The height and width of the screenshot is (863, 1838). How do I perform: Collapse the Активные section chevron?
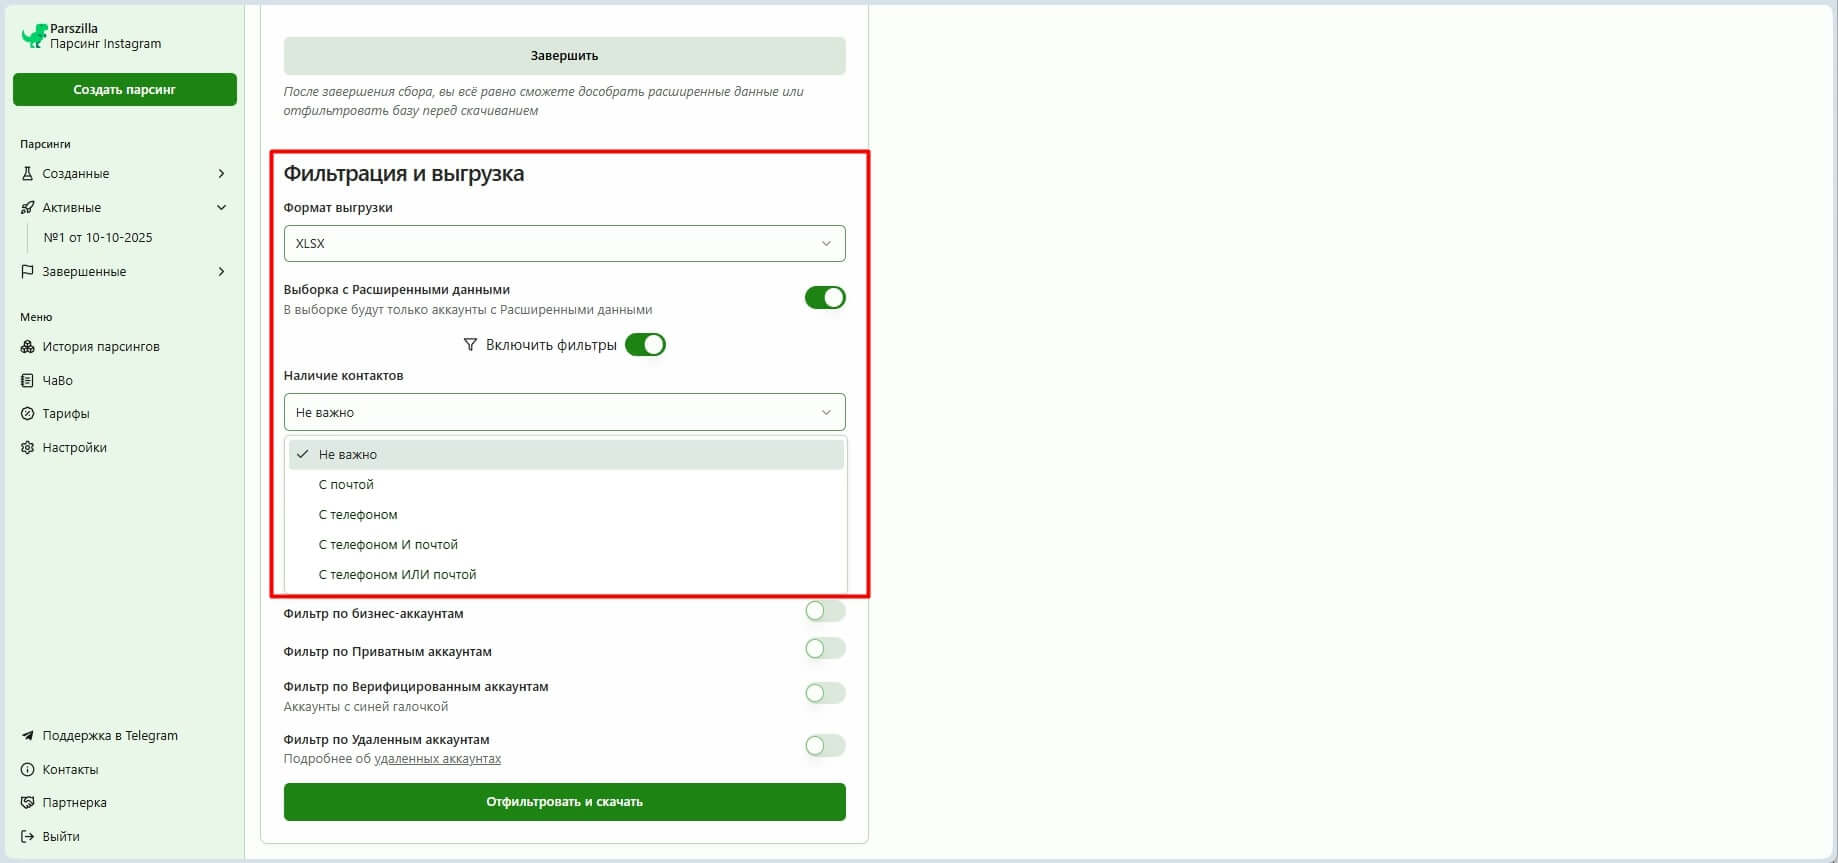[x=221, y=207]
